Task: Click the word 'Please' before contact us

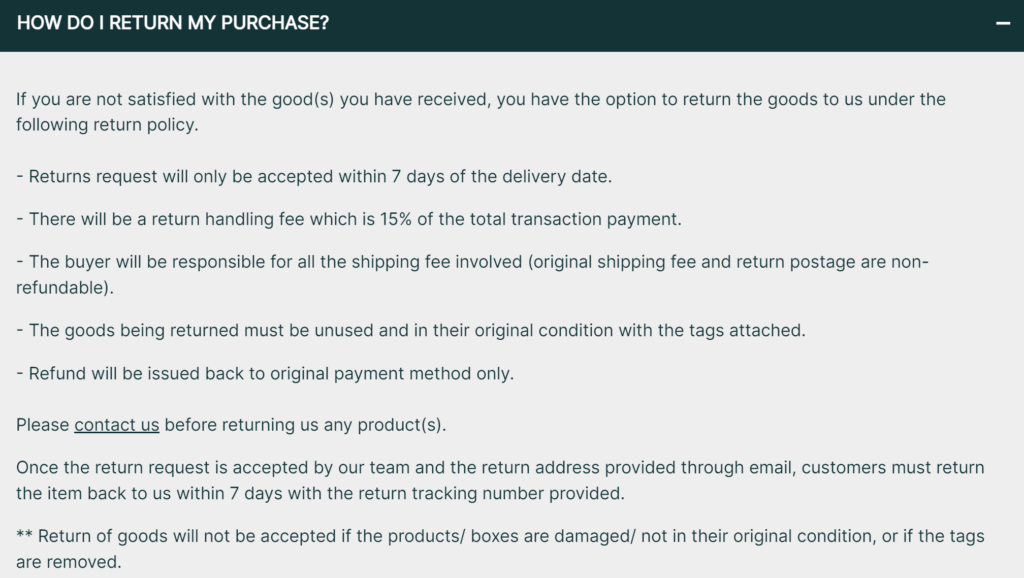Action: pyautogui.click(x=42, y=425)
